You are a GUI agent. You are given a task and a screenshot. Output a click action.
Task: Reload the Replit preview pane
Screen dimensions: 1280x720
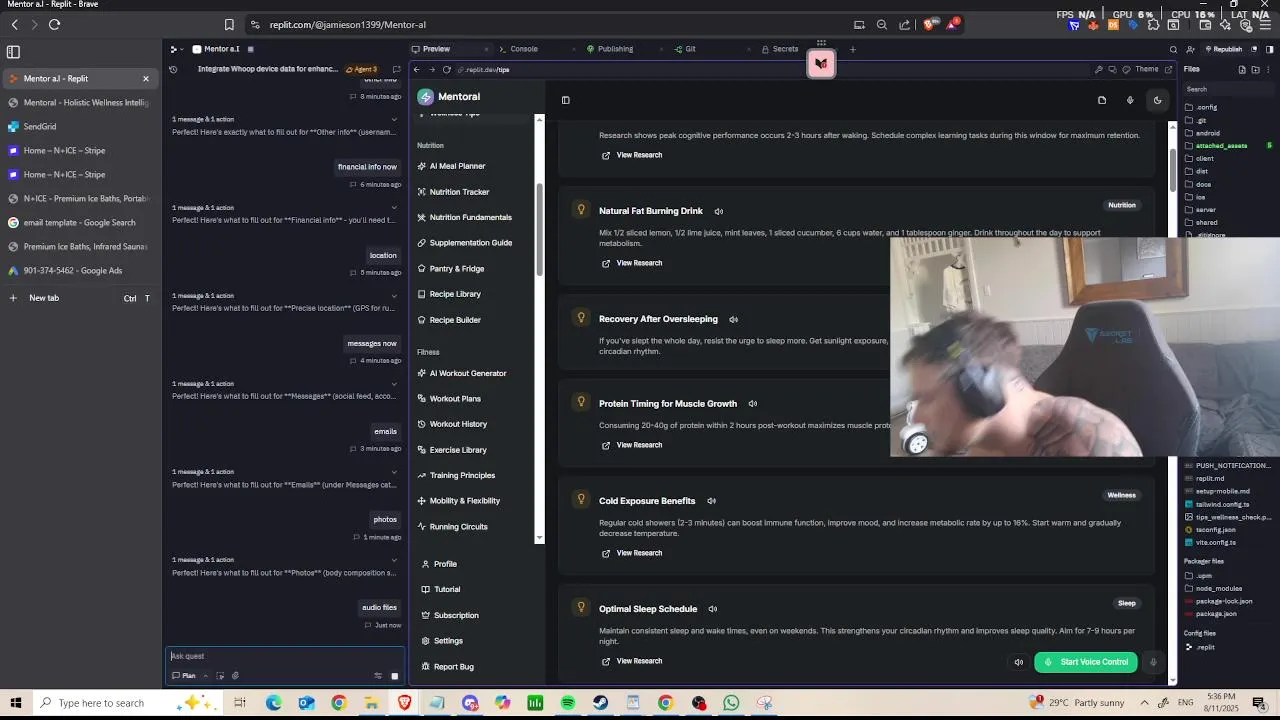(446, 70)
